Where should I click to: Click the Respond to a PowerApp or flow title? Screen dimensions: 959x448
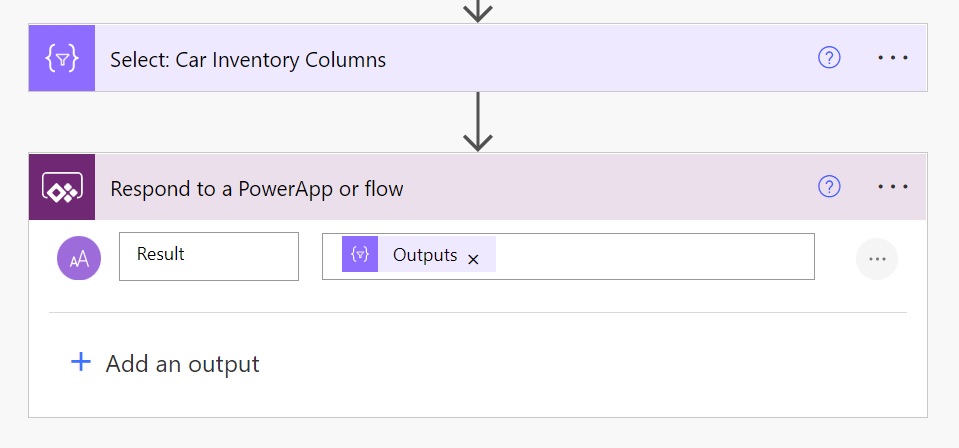click(257, 189)
